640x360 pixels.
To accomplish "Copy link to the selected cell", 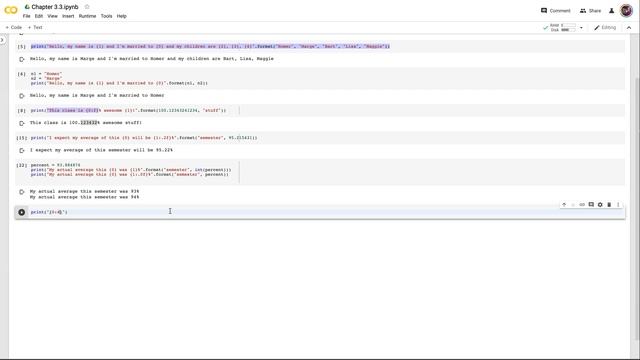I will pyautogui.click(x=582, y=204).
